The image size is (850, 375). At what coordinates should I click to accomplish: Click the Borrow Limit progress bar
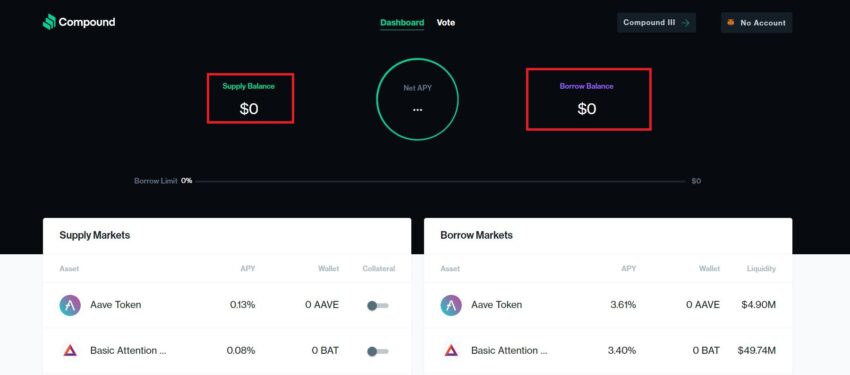point(440,181)
